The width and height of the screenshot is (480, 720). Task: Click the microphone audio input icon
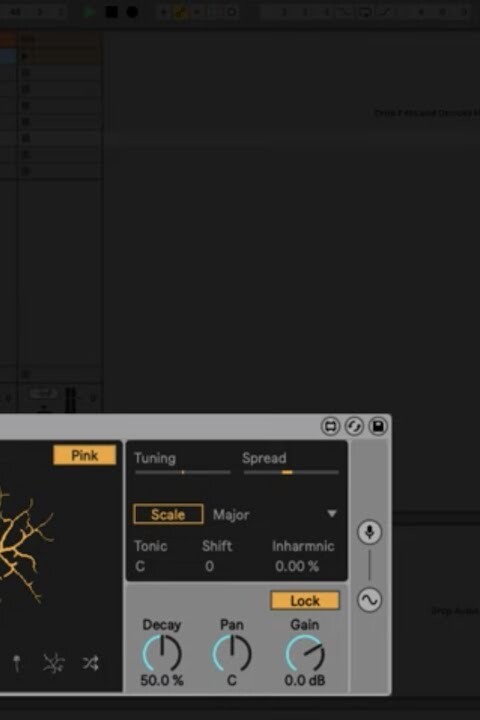coord(369,533)
